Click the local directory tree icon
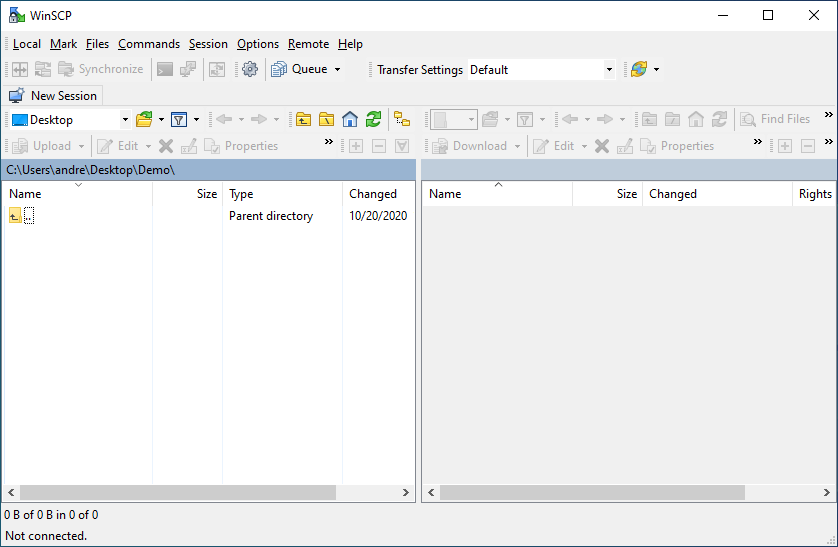This screenshot has width=838, height=547. pos(402,119)
